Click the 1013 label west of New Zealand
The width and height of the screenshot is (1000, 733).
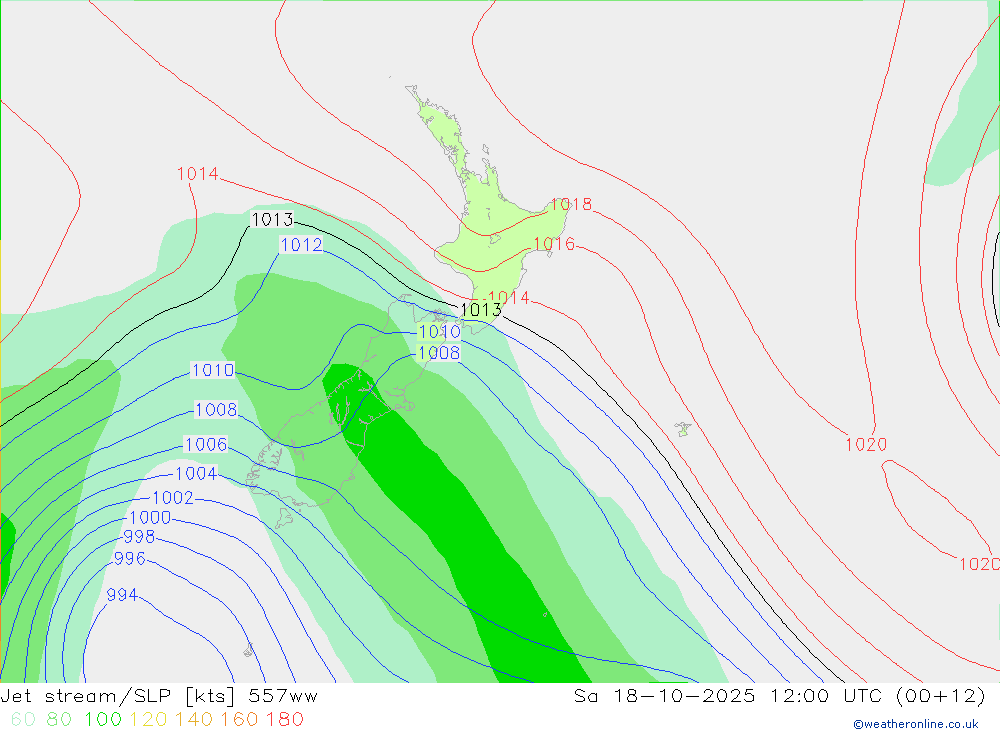coord(272,219)
